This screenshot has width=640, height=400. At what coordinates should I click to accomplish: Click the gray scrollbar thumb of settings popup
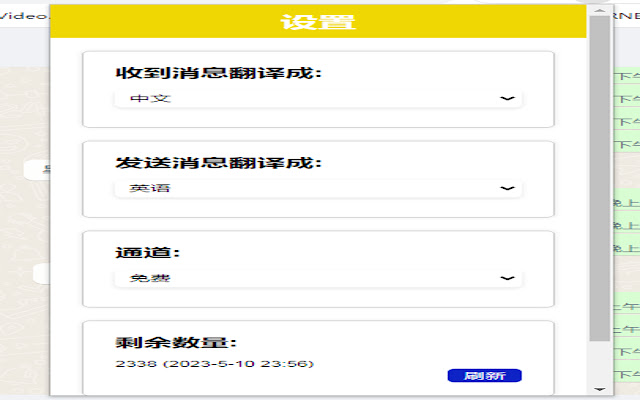click(600, 179)
